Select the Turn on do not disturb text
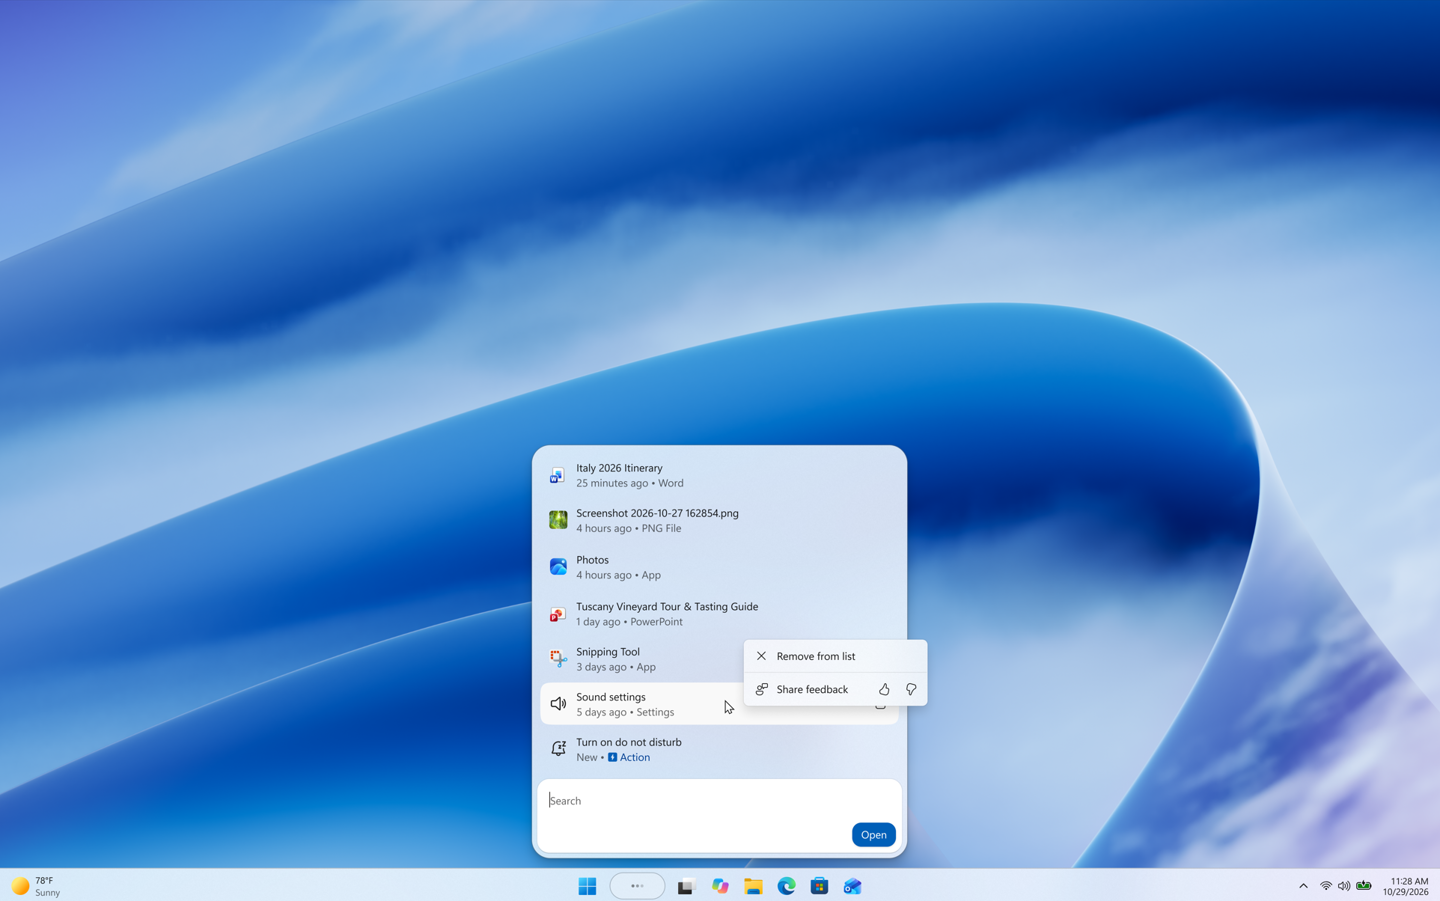Viewport: 1440px width, 901px height. (x=629, y=742)
